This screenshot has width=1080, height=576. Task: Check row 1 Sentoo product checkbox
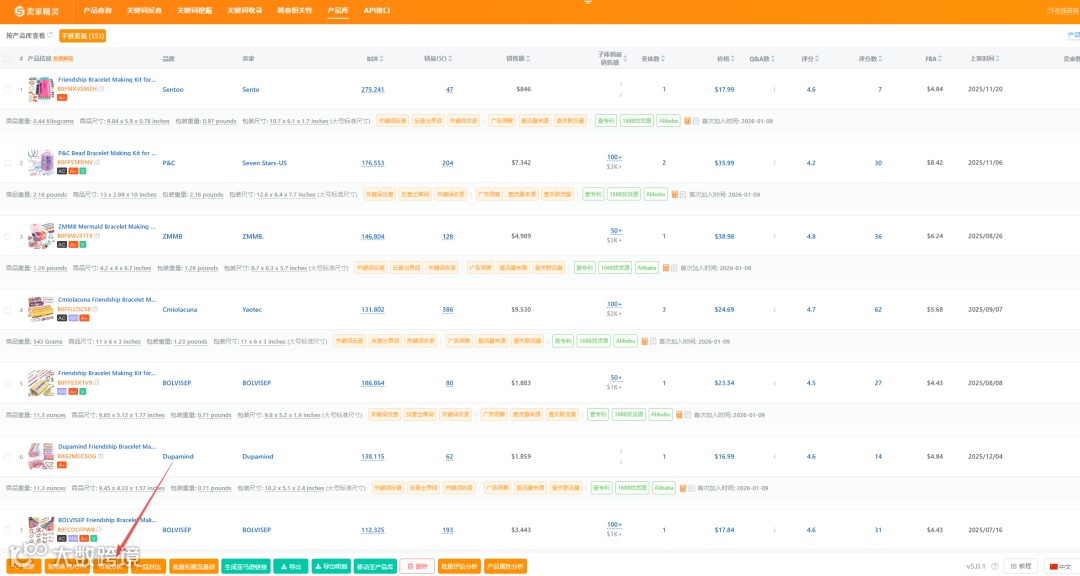[x=8, y=90]
